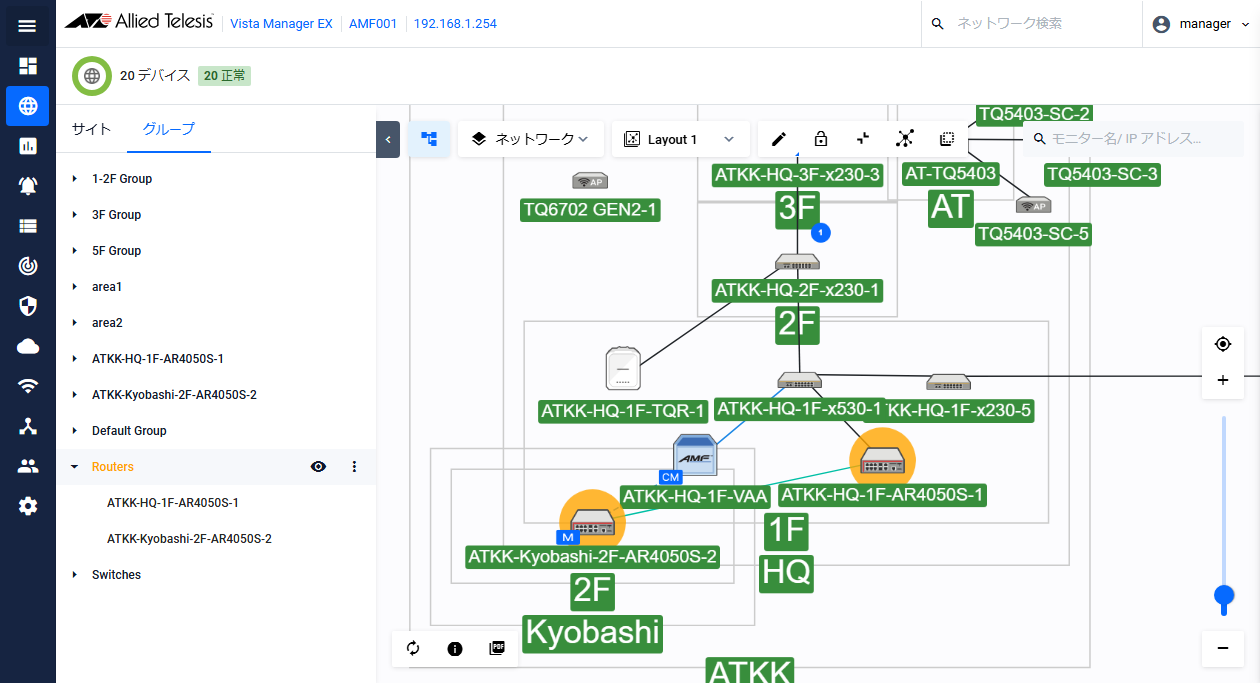Screen dimensions: 1260x683
Task: Switch to the グループ tab
Action: pos(169,128)
